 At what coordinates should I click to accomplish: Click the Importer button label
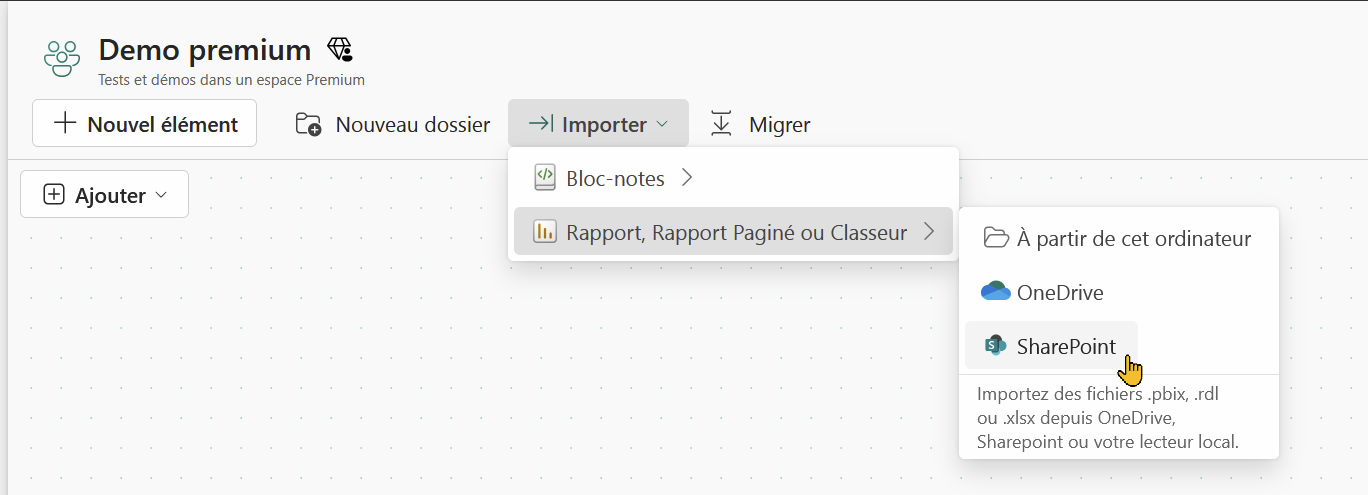pyautogui.click(x=604, y=125)
